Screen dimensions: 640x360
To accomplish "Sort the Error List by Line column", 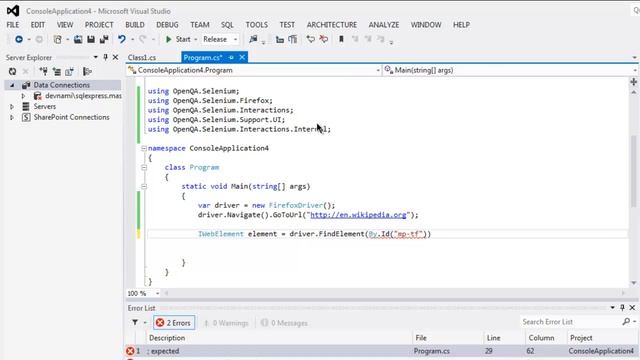I will (504, 338).
